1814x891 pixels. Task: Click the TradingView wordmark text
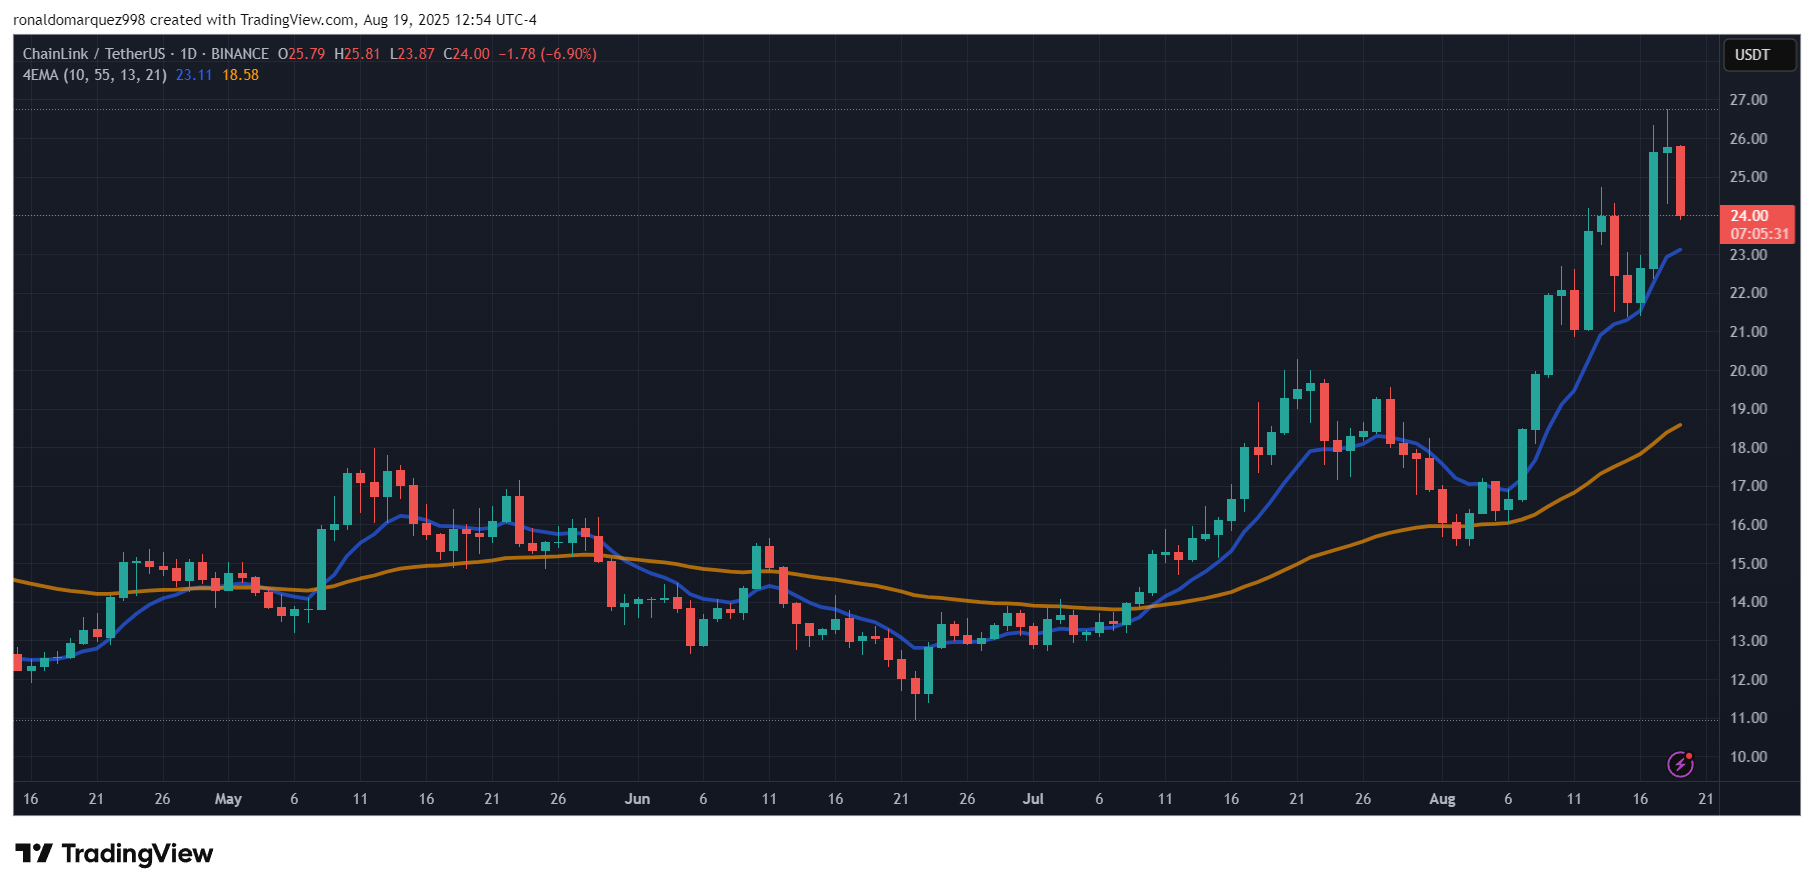tap(137, 853)
